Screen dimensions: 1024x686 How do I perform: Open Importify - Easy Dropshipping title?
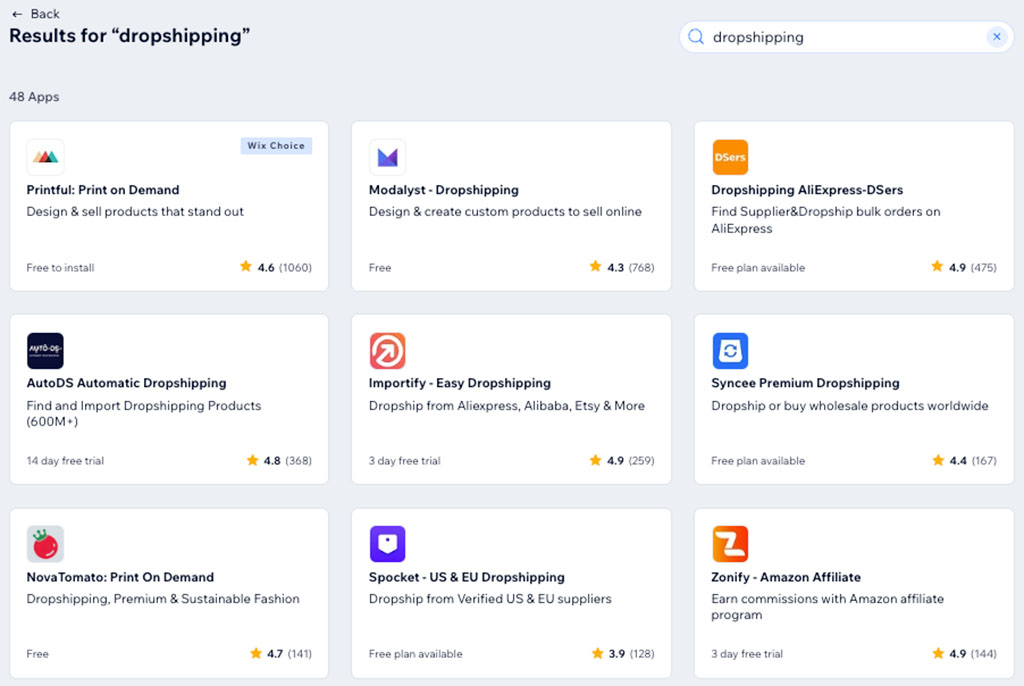coord(460,383)
